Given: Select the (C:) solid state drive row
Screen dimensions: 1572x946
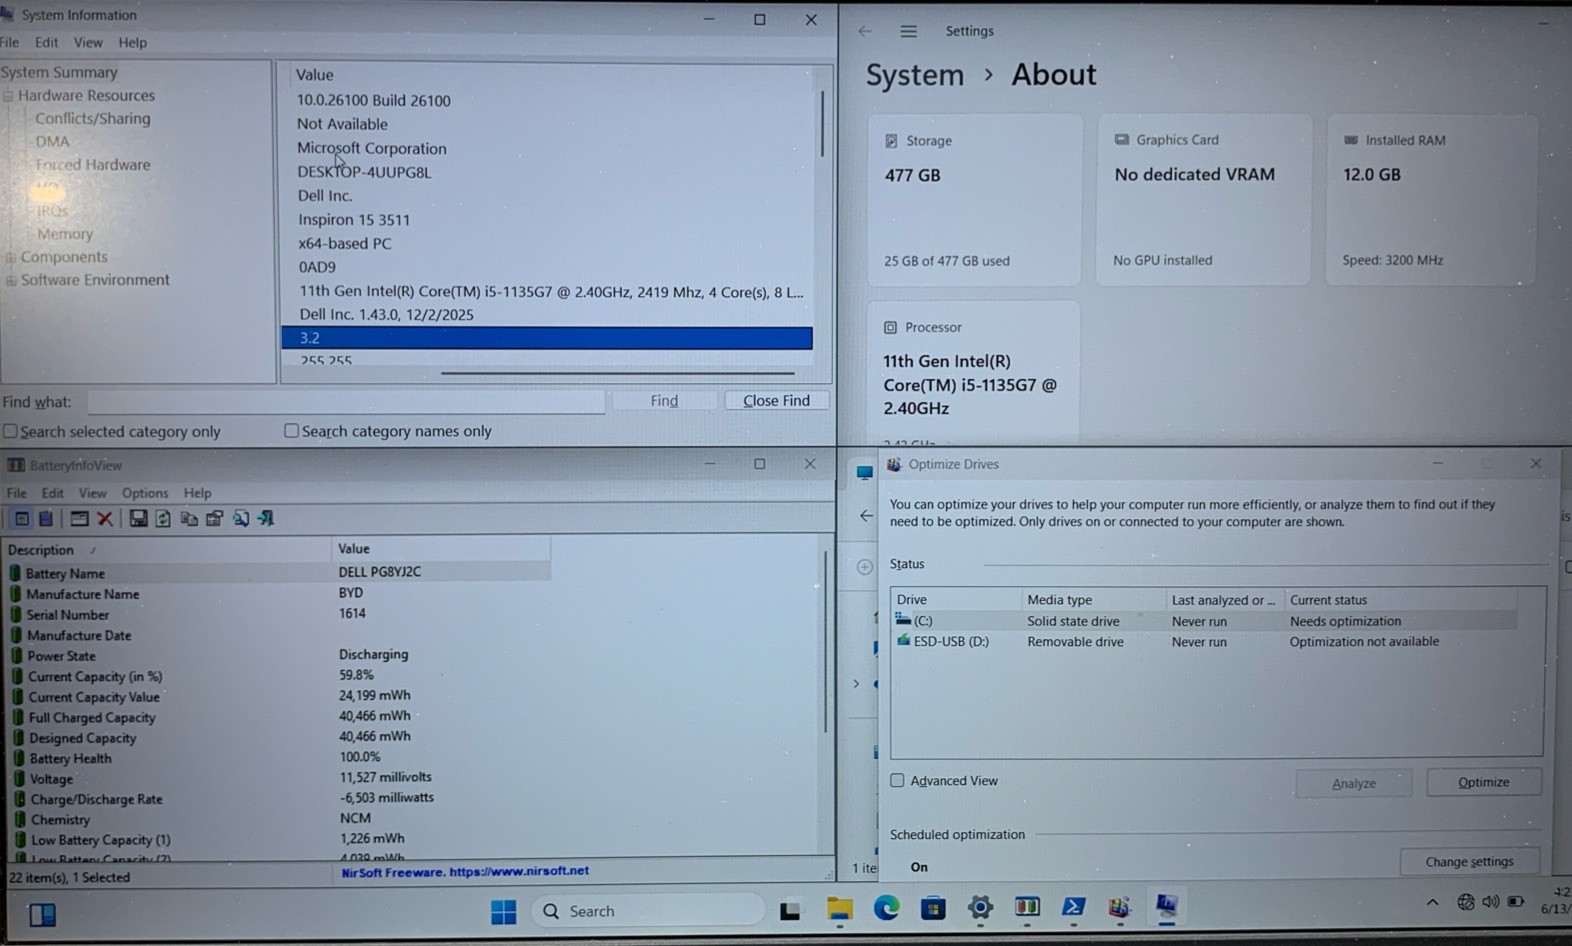Looking at the screenshot, I should click(x=1204, y=621).
